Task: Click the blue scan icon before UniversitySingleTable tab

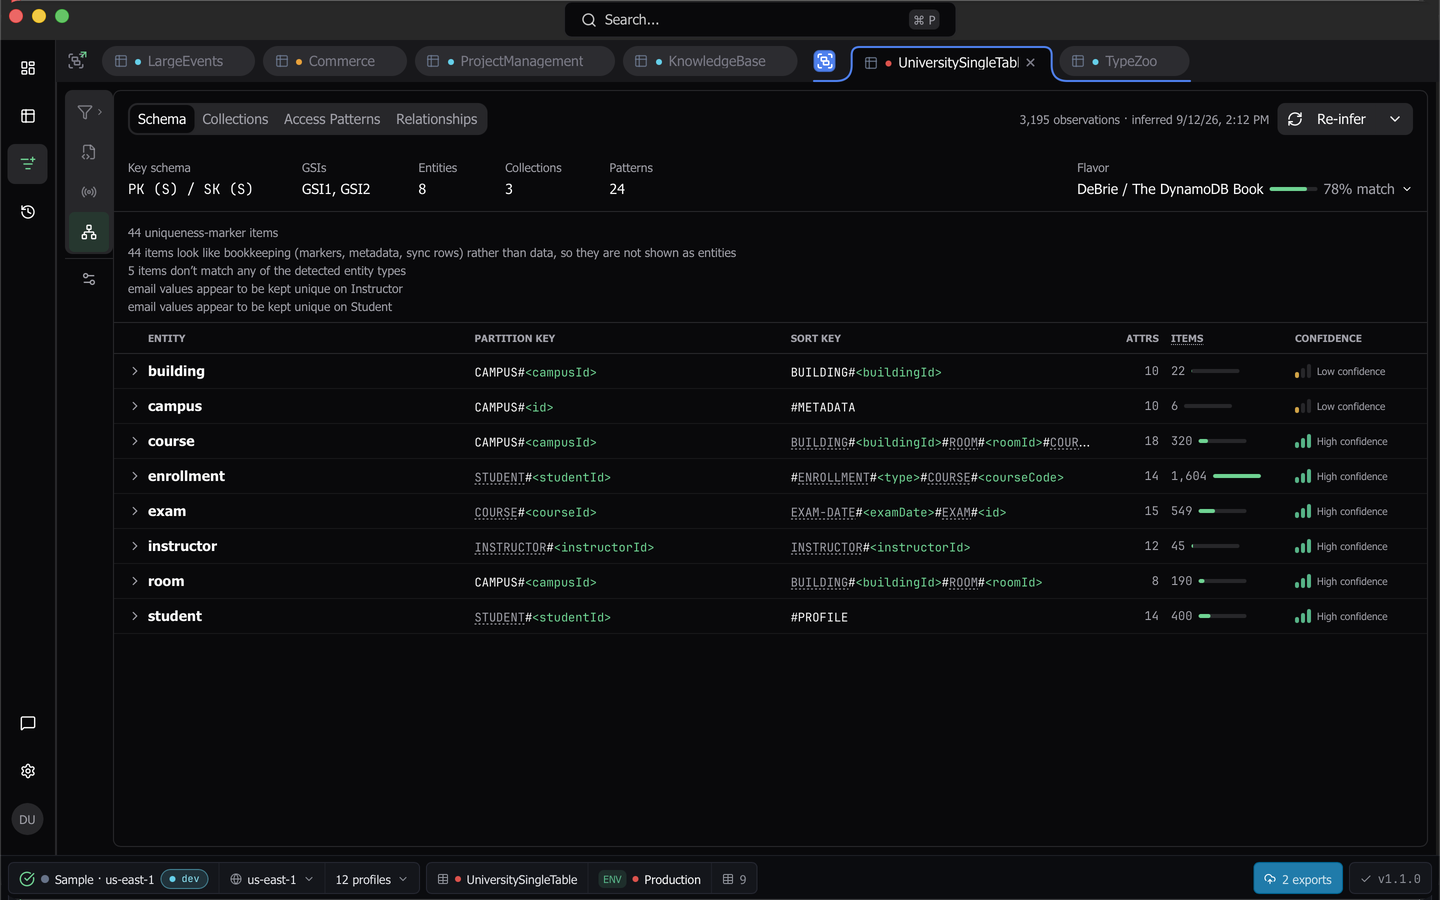Action: [x=824, y=61]
